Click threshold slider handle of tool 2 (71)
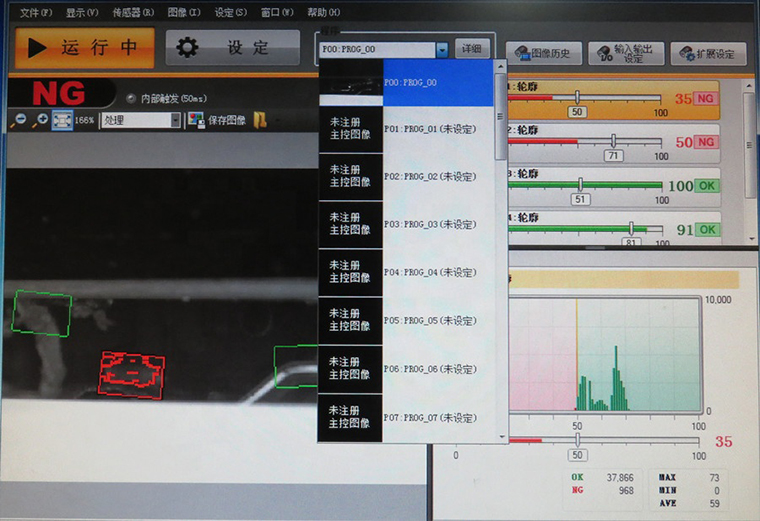Viewport: 760px width, 521px height. tap(613, 141)
